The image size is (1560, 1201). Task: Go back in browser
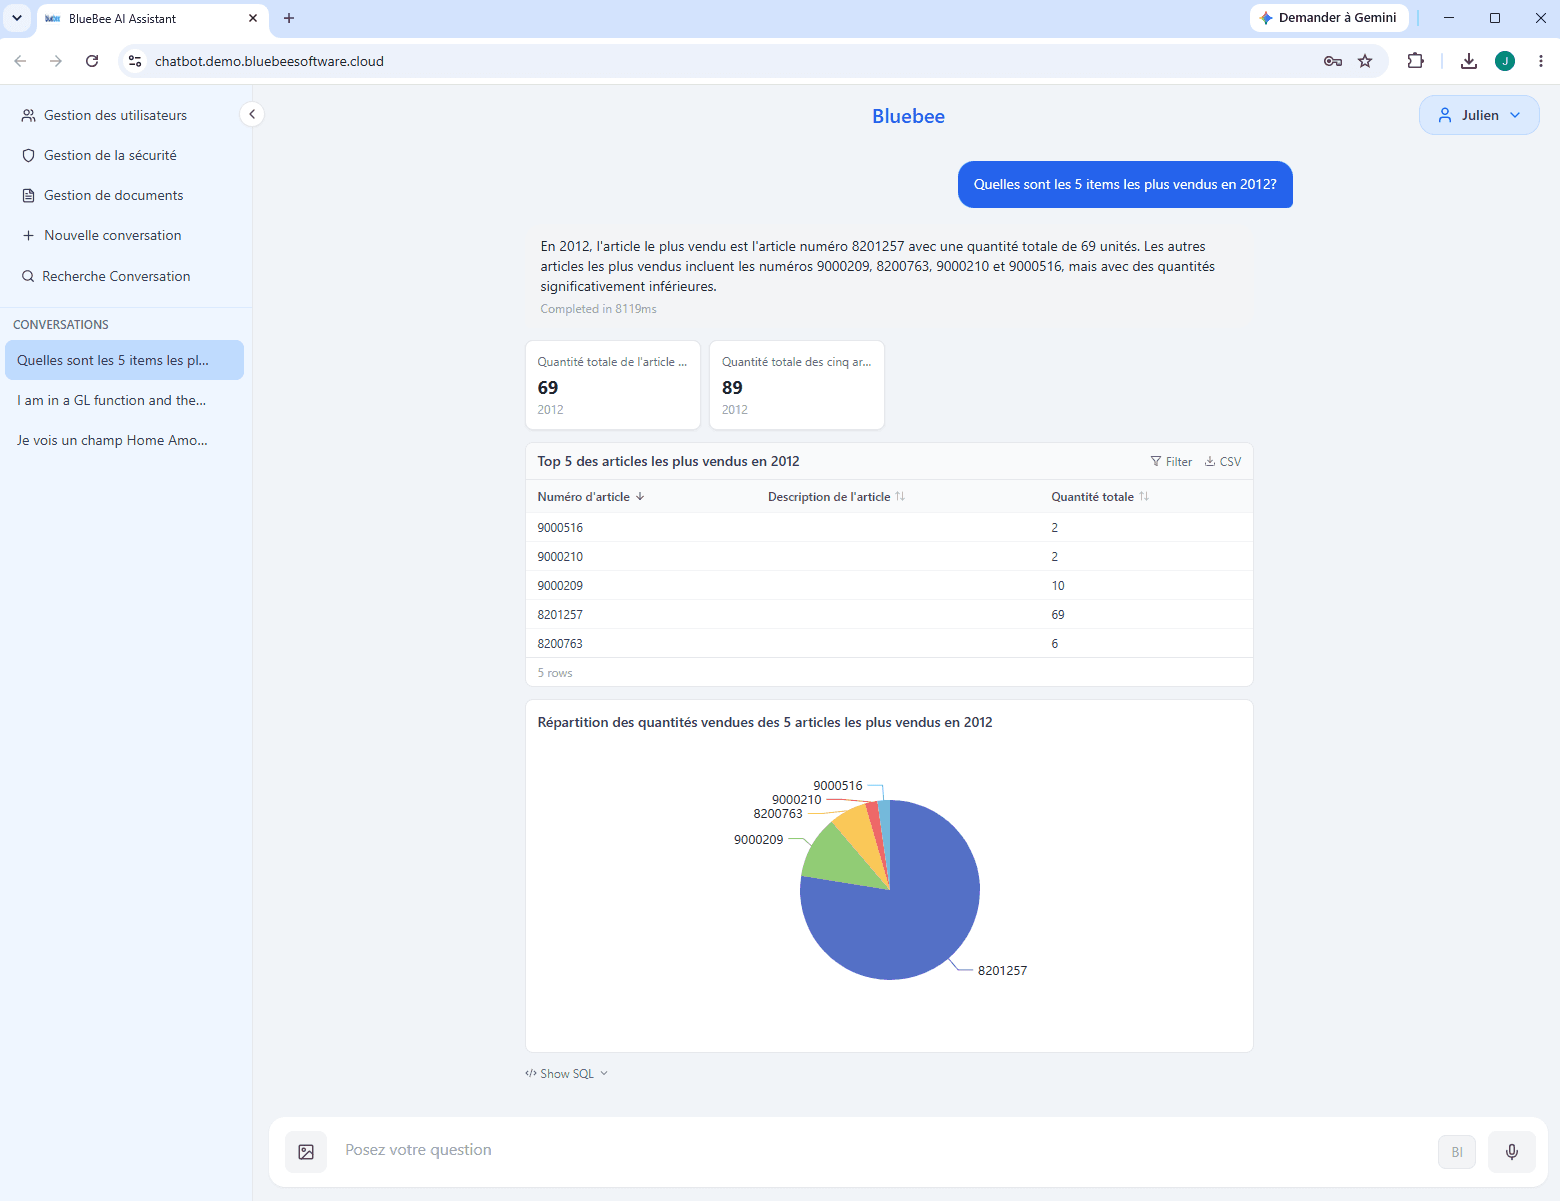20,61
